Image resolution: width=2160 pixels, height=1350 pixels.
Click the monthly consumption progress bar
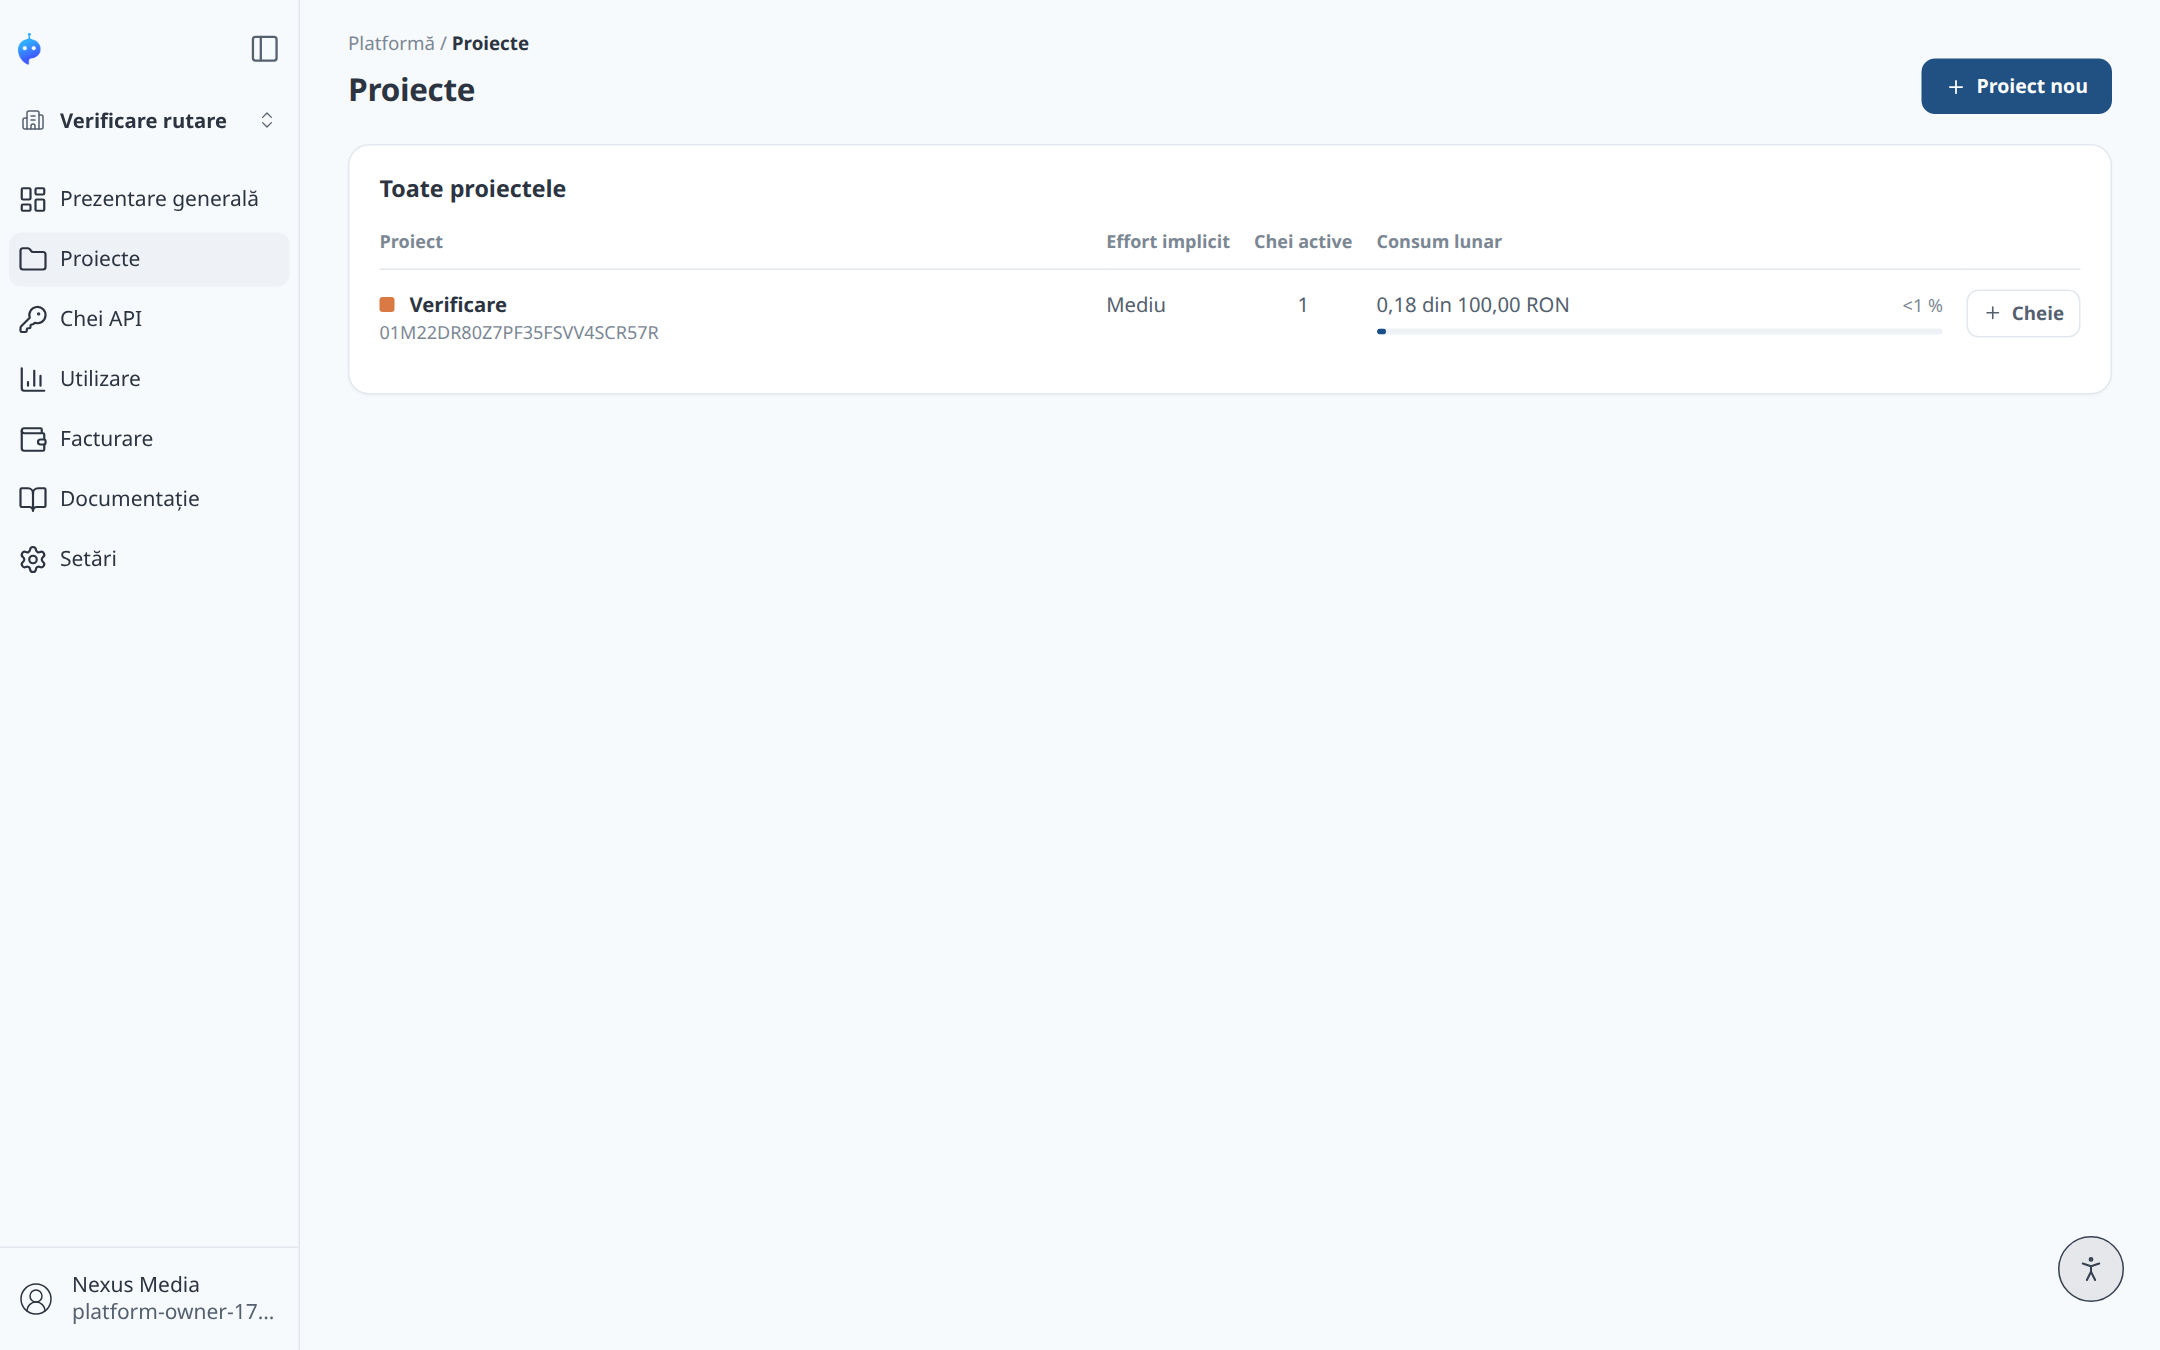1659,331
